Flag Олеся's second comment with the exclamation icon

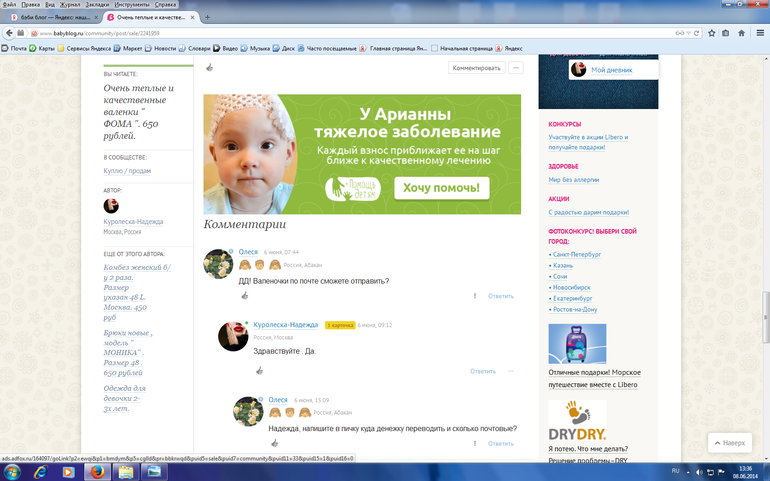(474, 443)
